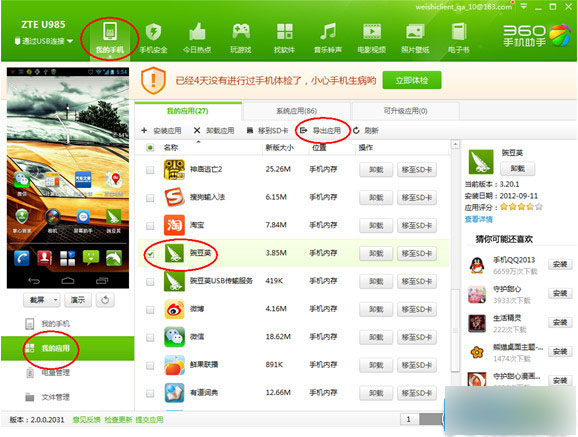Viewport: 578px width, 437px height.
Task: Click the 神庙逃亡2 app icon
Action: click(x=174, y=170)
